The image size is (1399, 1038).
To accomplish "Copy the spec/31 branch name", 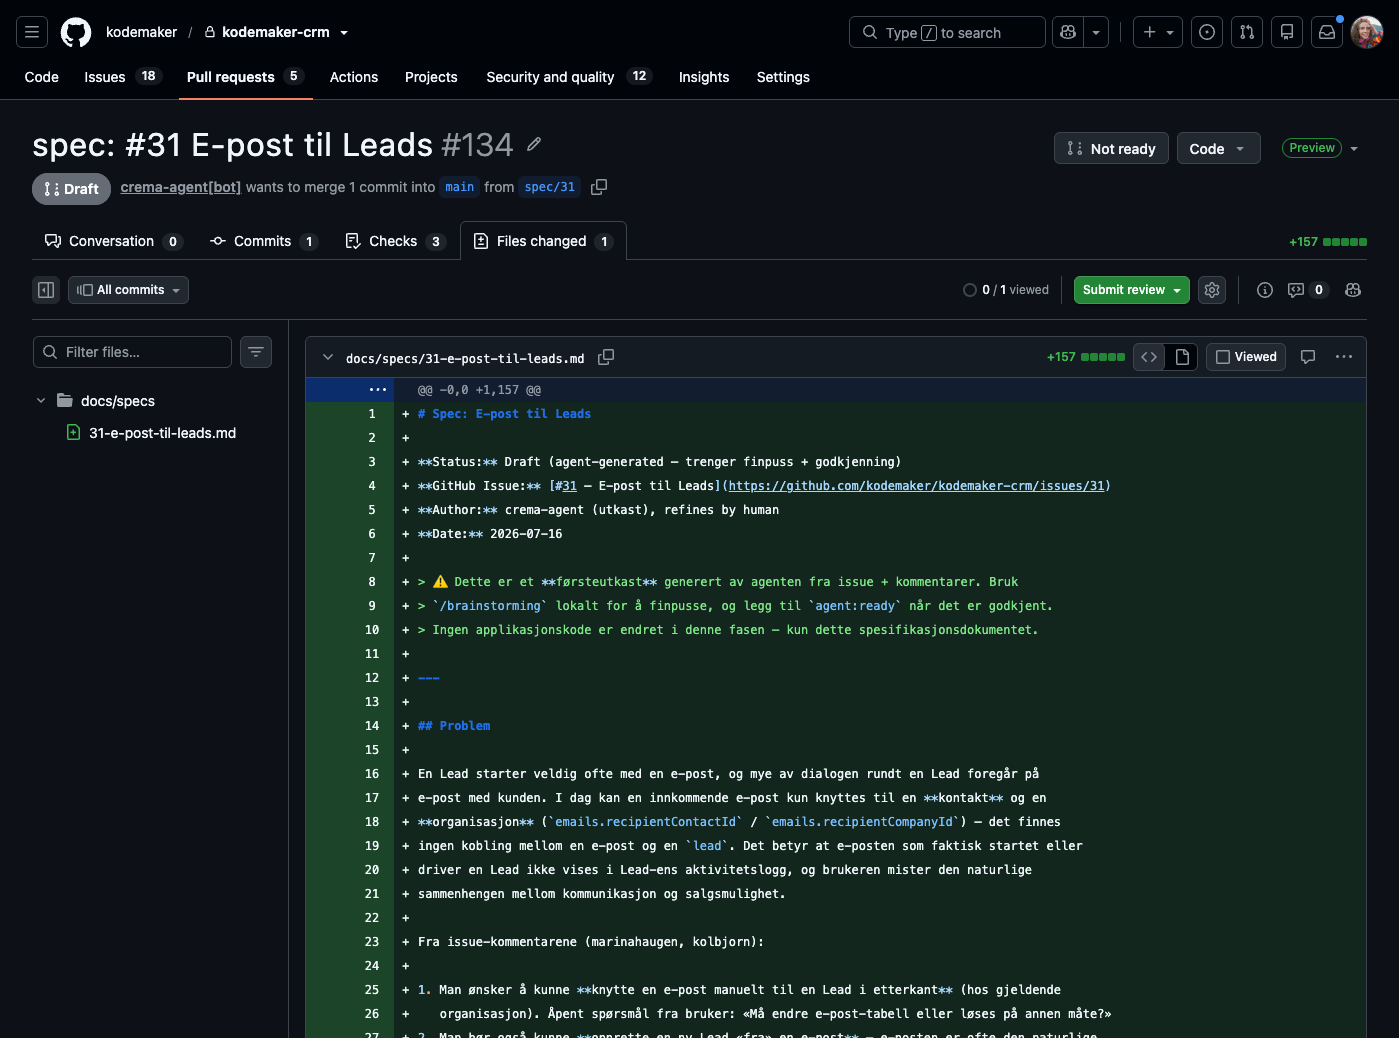I will (599, 187).
